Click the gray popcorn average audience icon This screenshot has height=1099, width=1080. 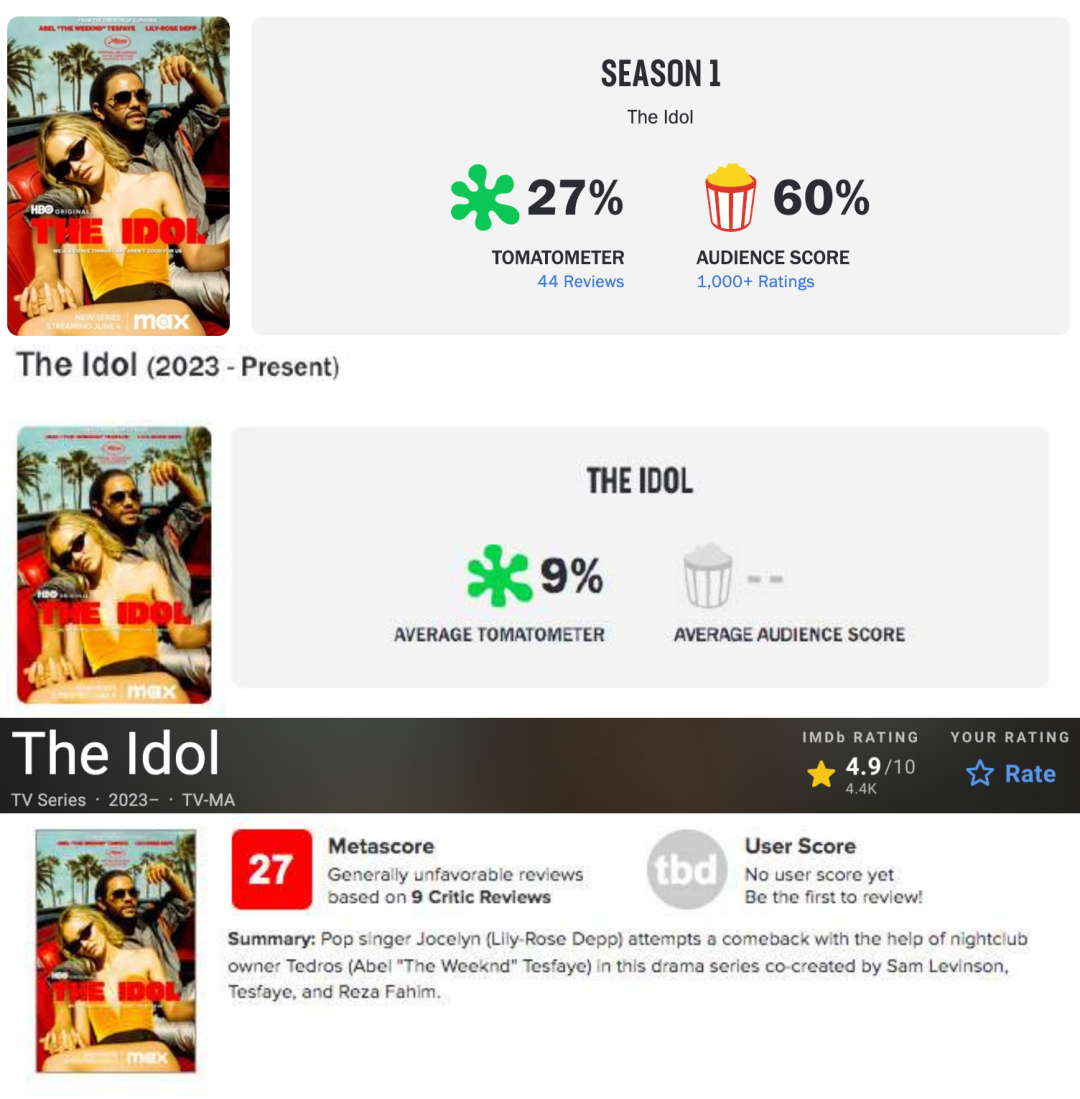pos(708,576)
